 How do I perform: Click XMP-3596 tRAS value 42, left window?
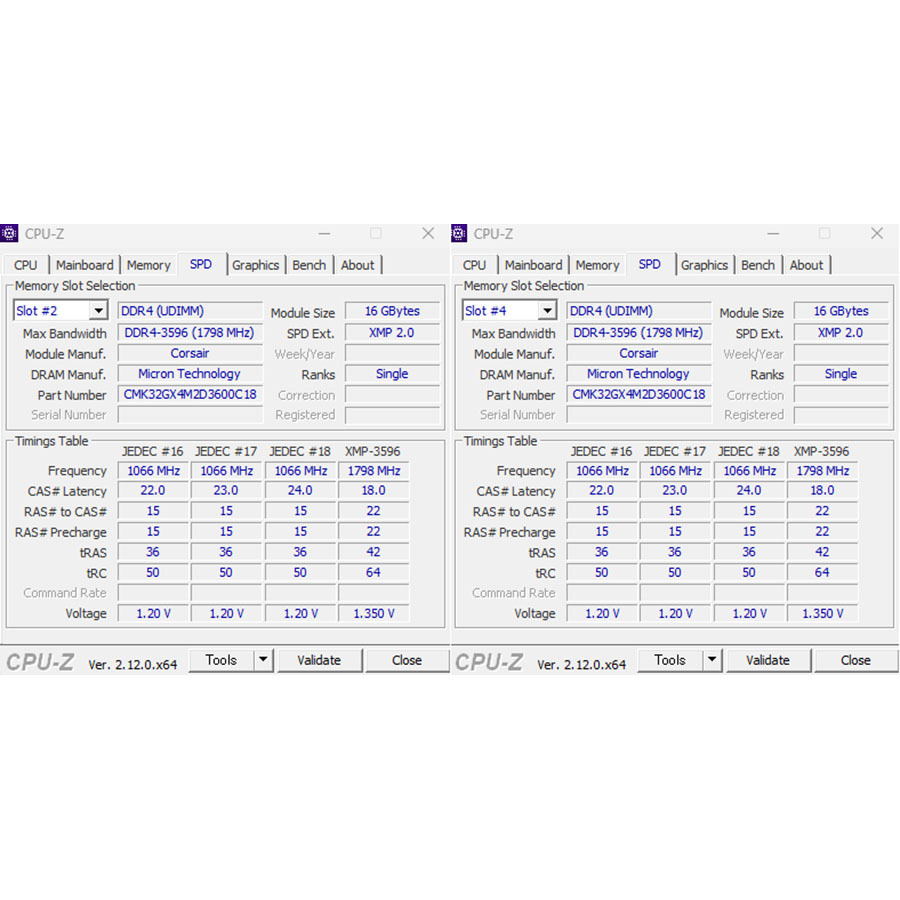(x=374, y=552)
